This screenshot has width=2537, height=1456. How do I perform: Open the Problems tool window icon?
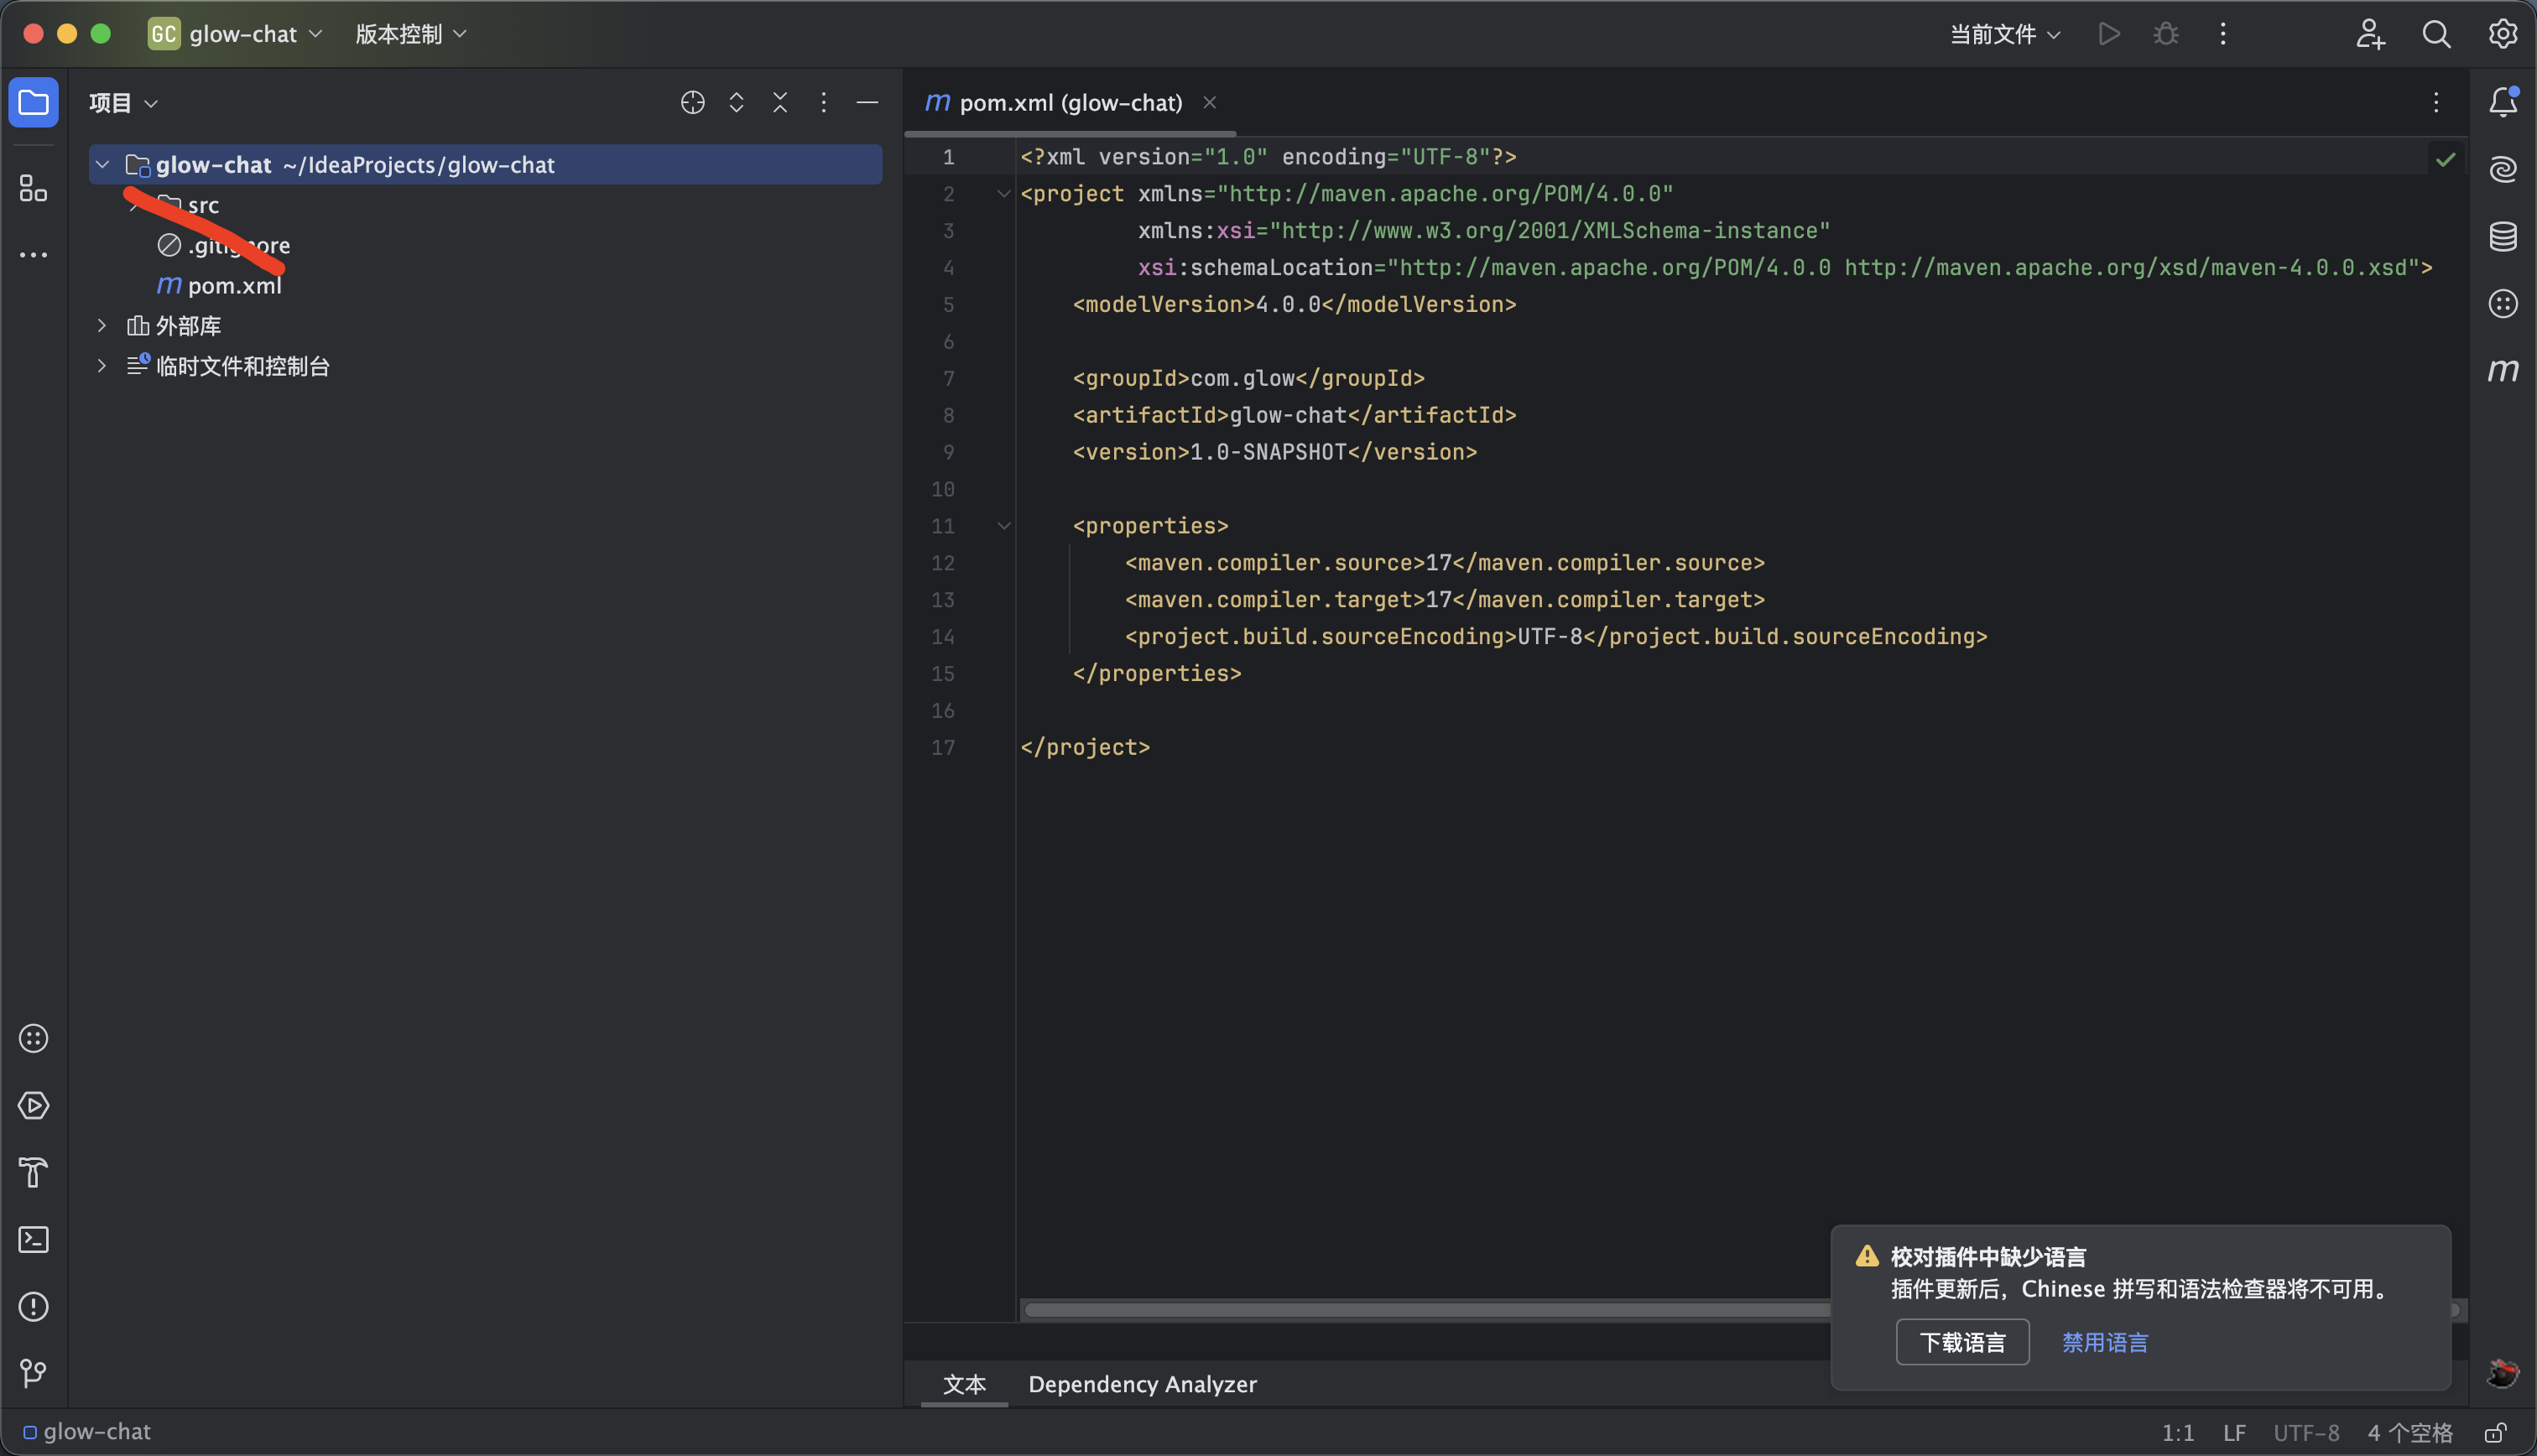[x=33, y=1306]
